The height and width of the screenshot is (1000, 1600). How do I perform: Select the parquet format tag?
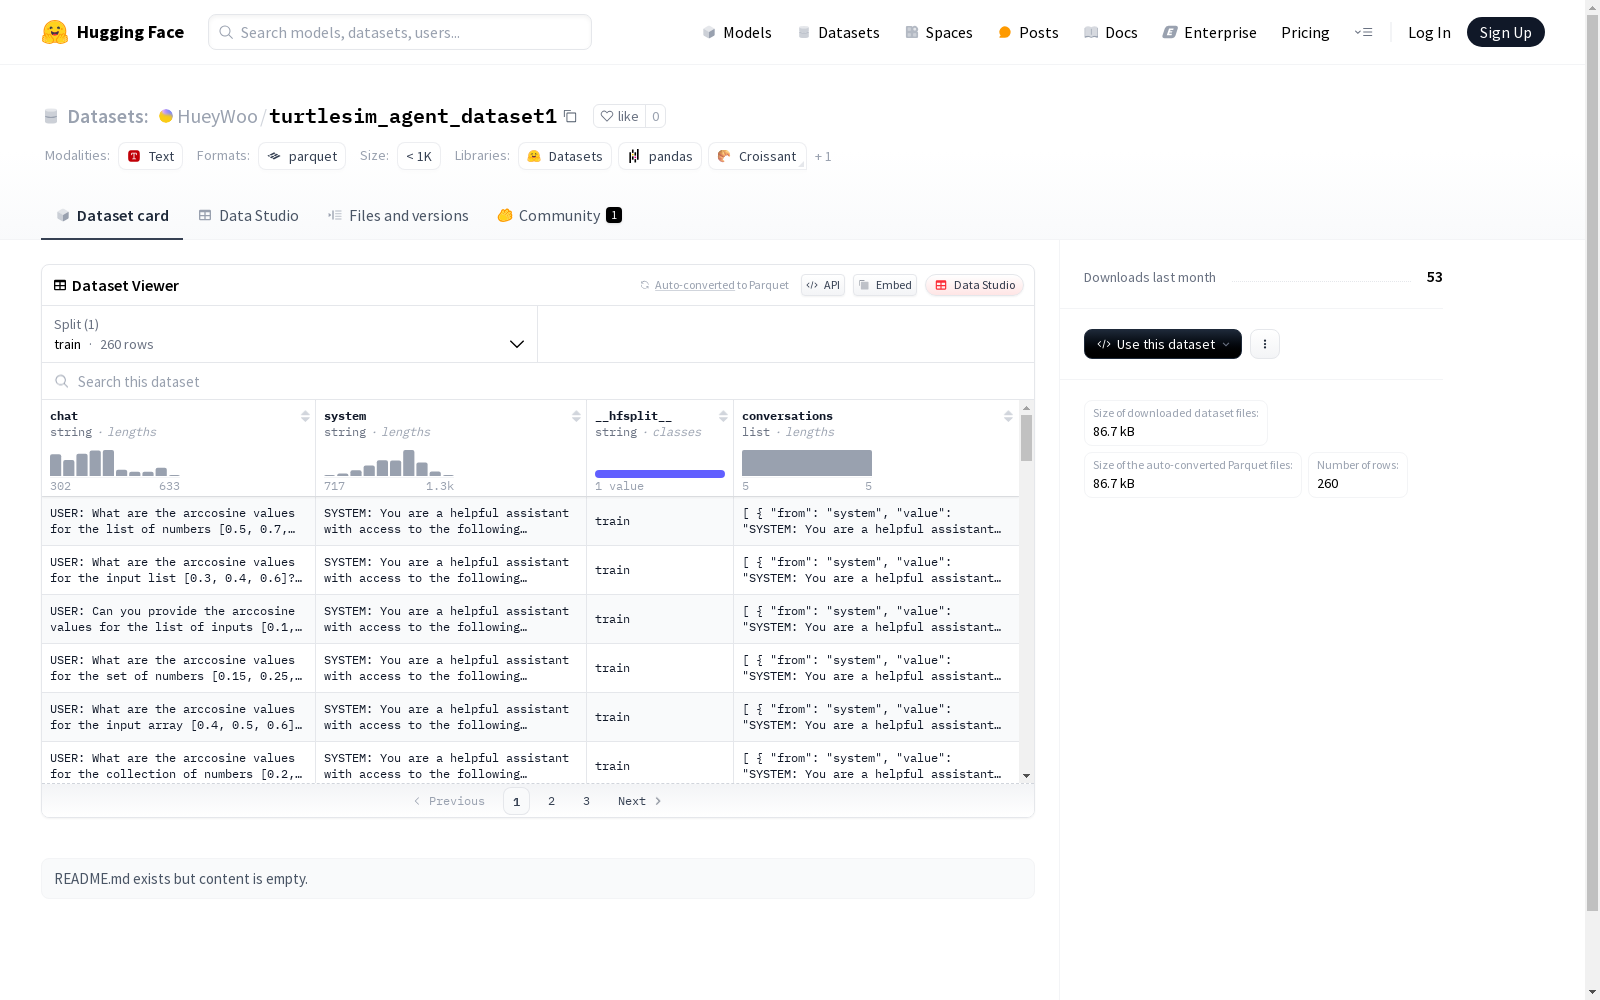302,156
